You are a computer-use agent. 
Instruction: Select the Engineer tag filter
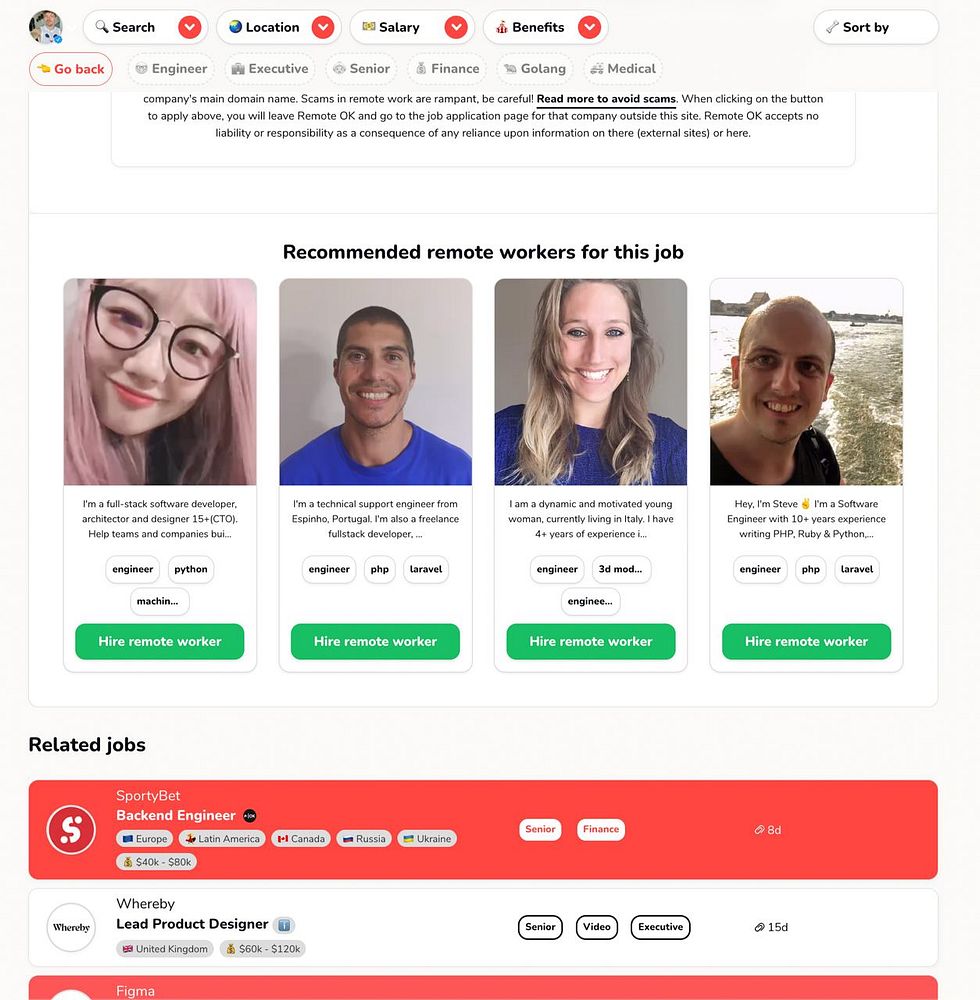172,69
